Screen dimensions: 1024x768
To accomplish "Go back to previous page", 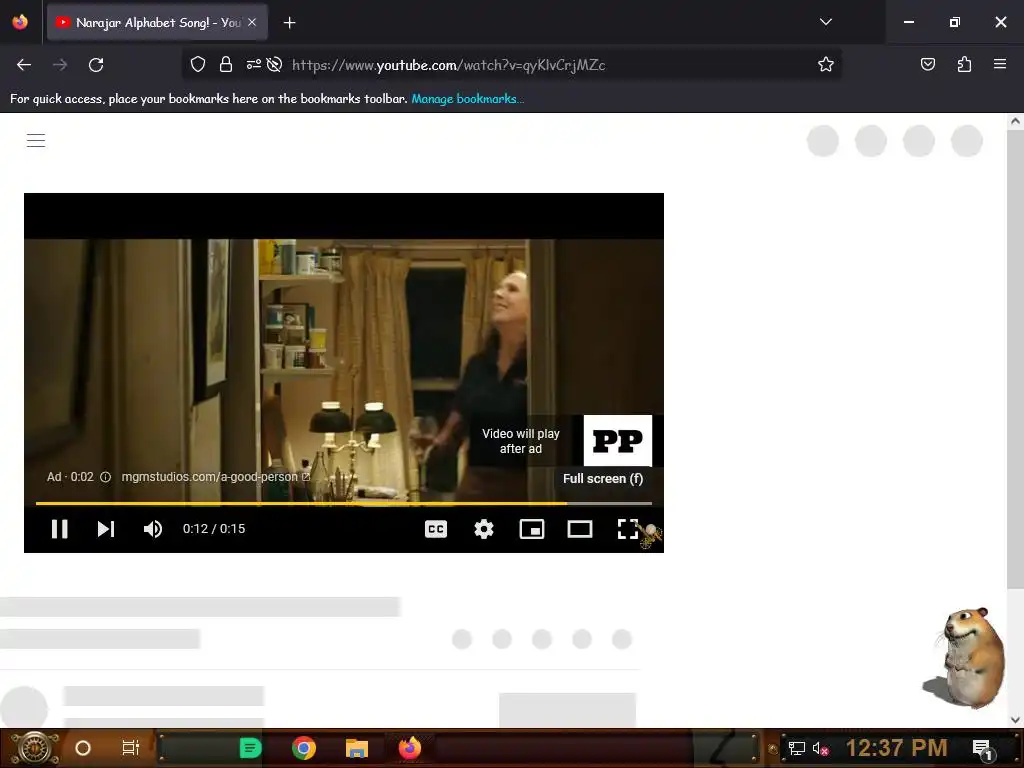I will pyautogui.click(x=24, y=65).
